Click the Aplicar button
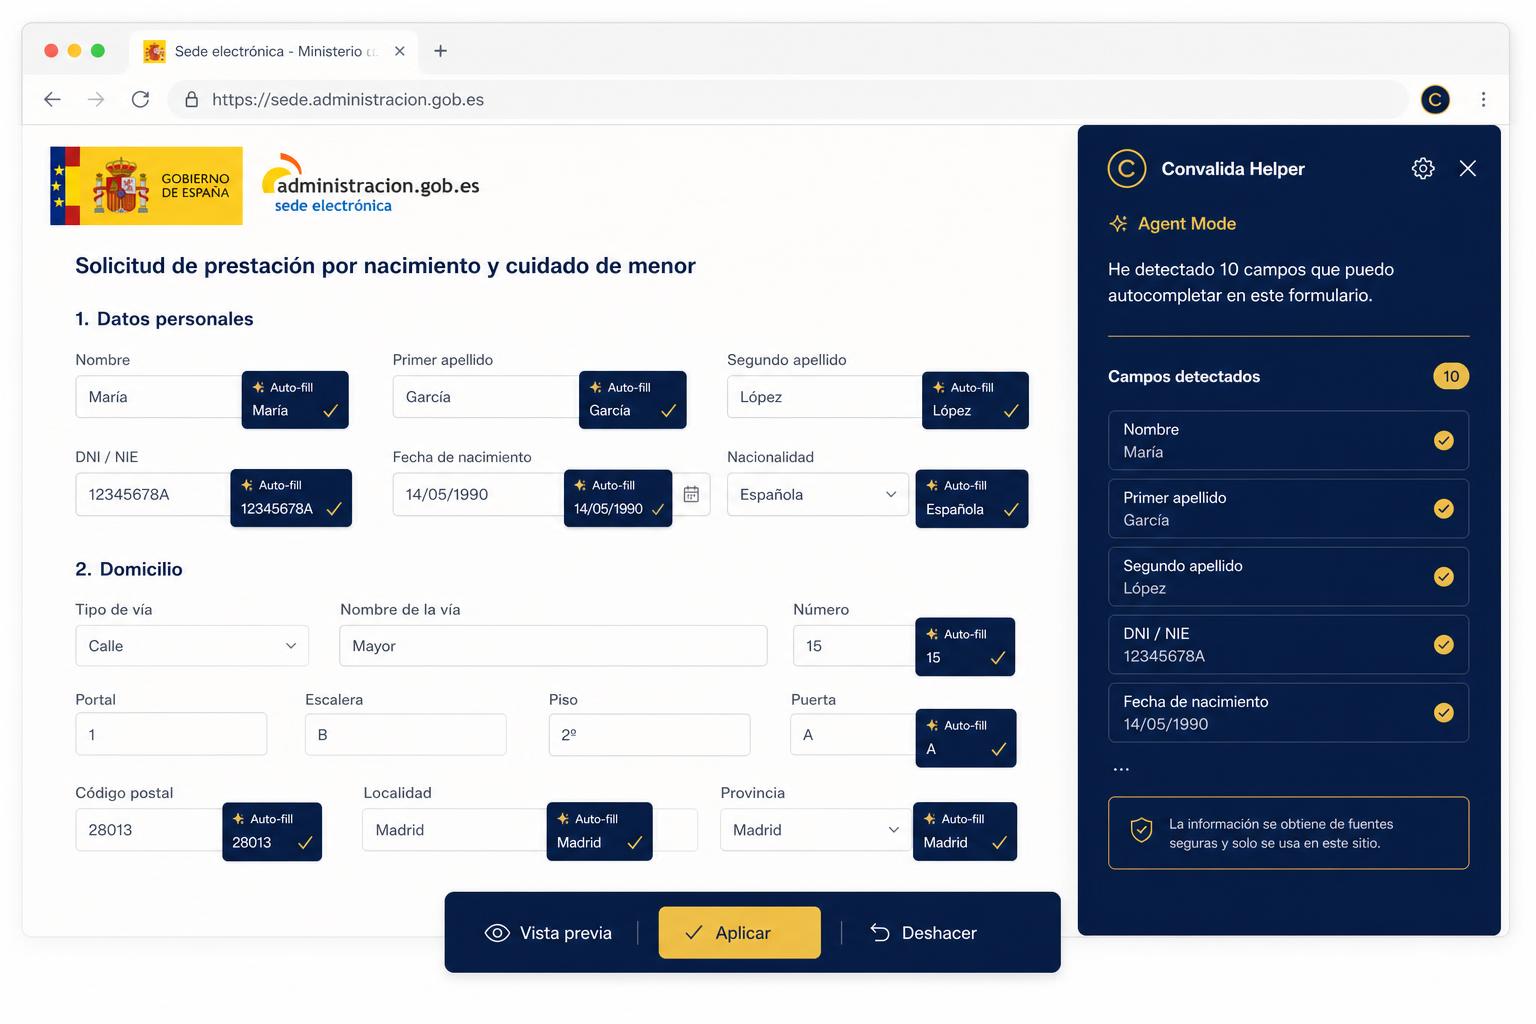 [x=739, y=932]
